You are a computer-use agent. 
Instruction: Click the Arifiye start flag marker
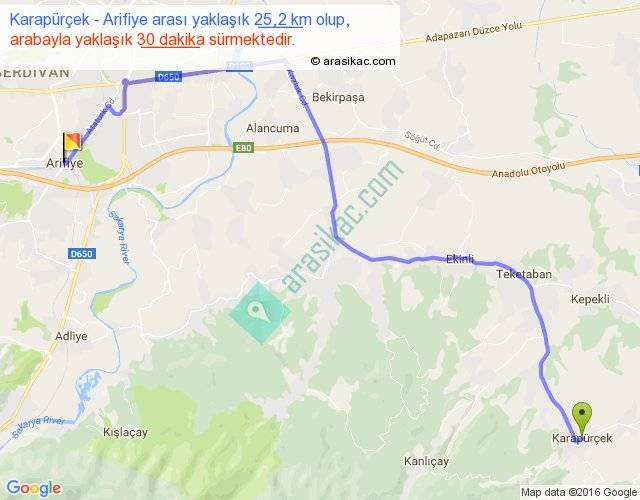(x=71, y=147)
